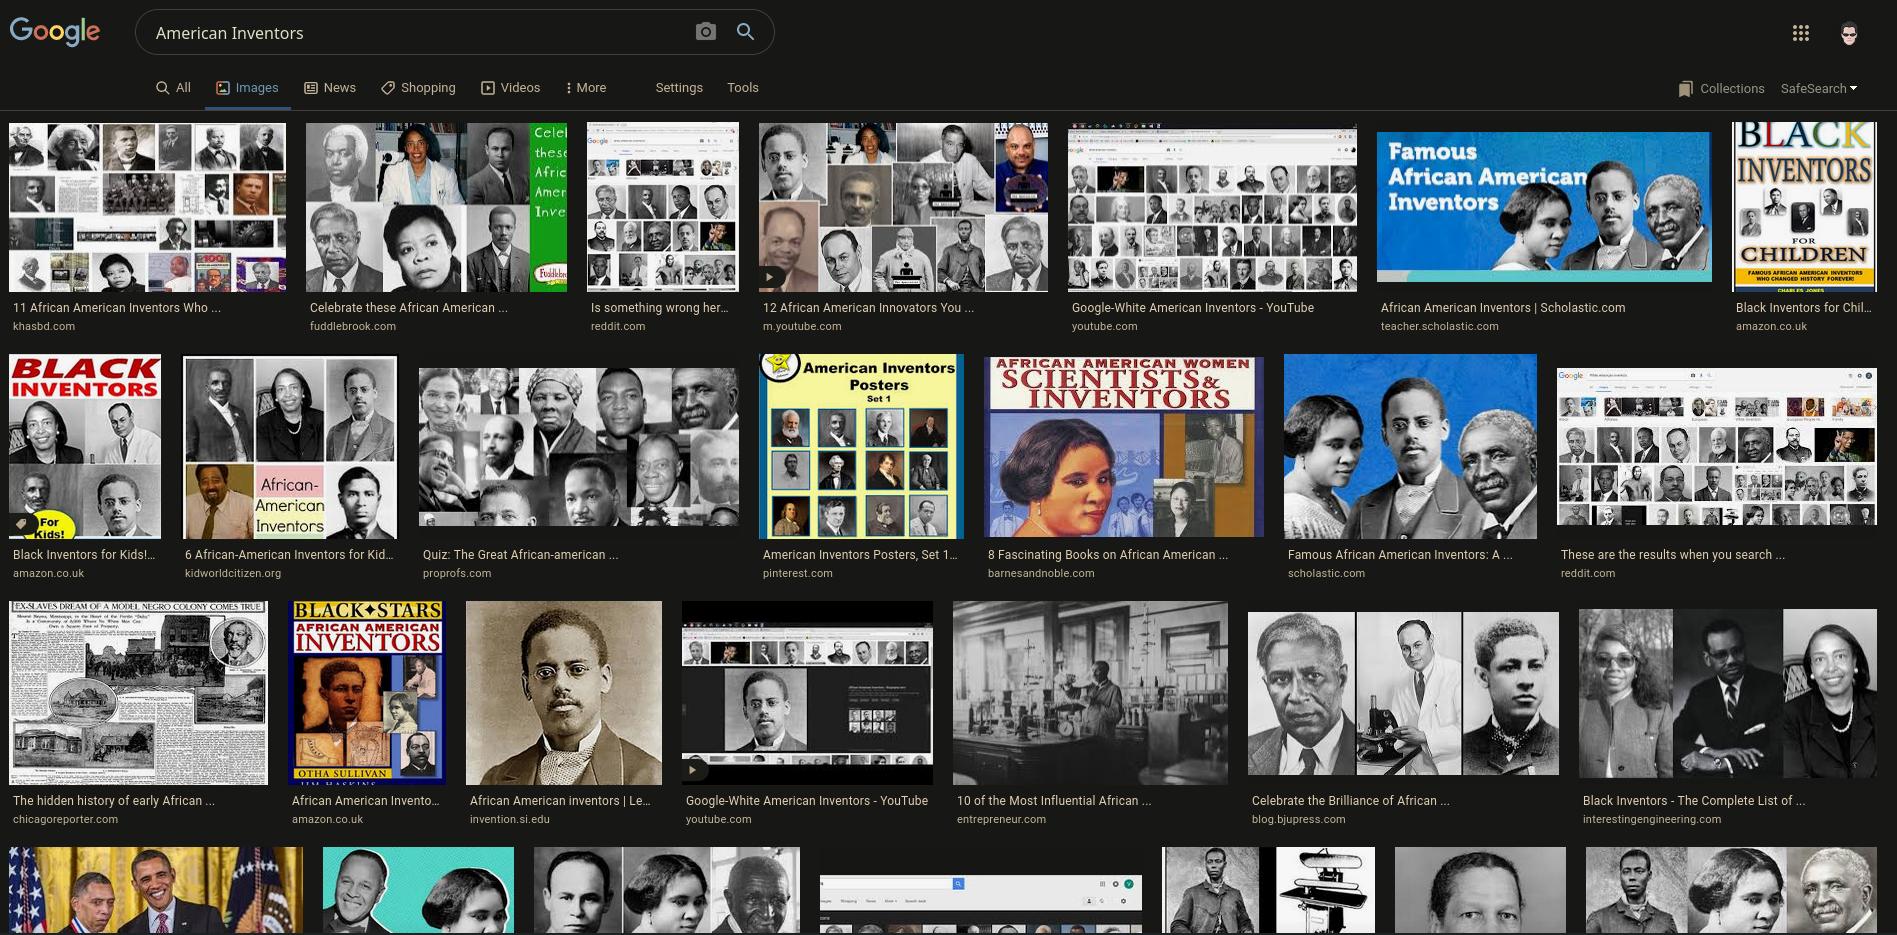1897x935 pixels.
Task: Open the reddit.com Is something wrong here thumbnail
Action: coord(663,207)
